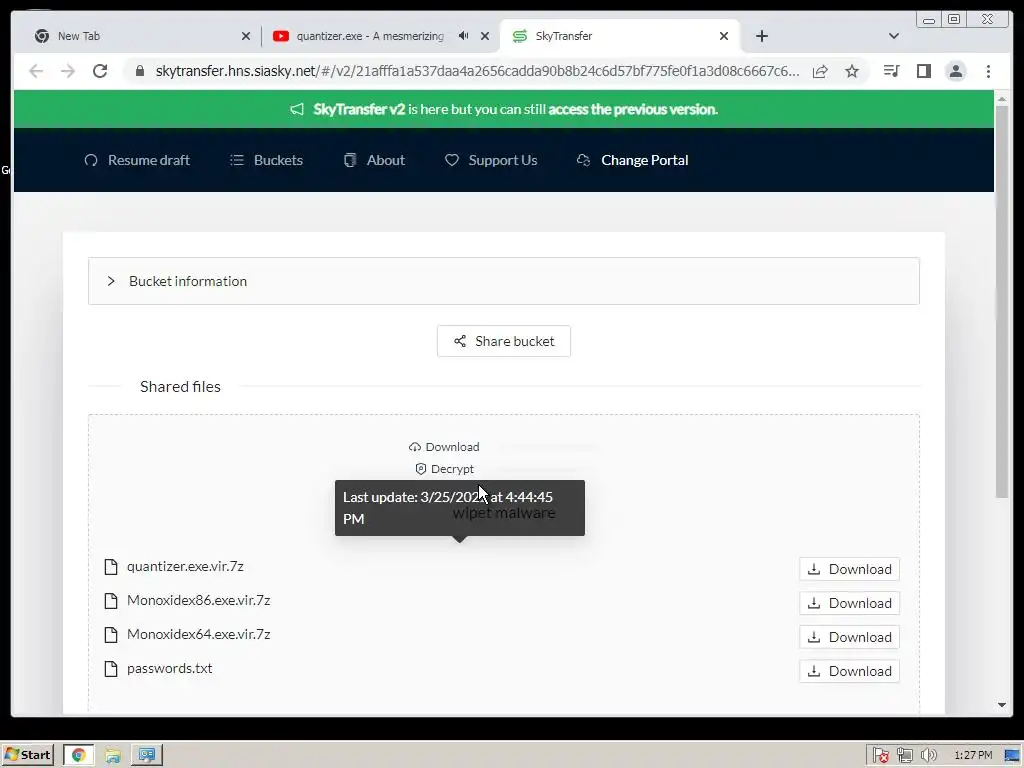
Task: Expand the Bucket information panel
Action: pos(504,281)
